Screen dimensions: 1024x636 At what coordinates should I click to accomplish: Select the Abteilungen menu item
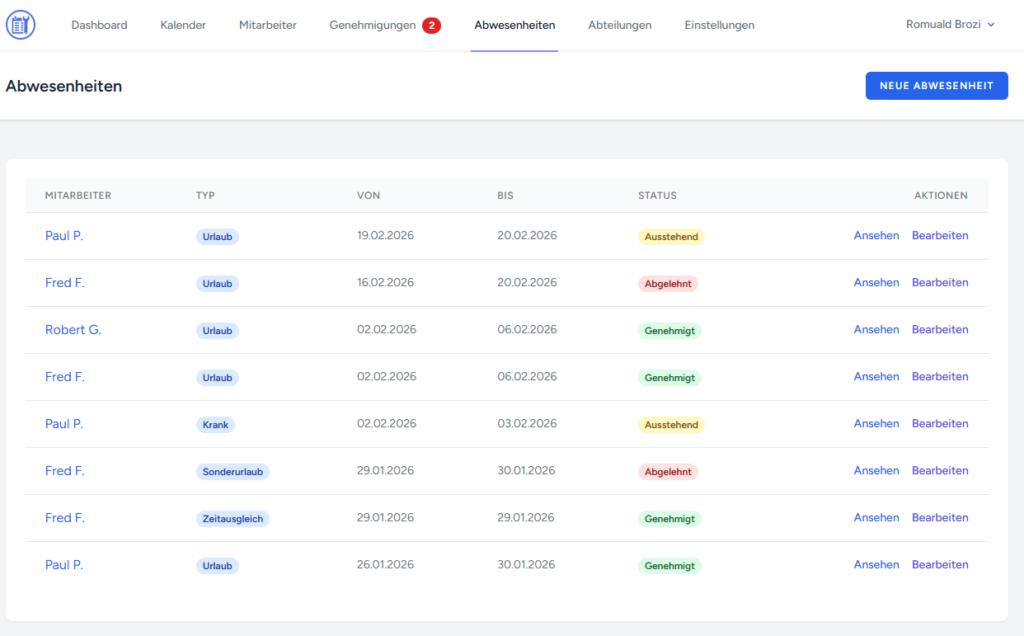click(619, 25)
